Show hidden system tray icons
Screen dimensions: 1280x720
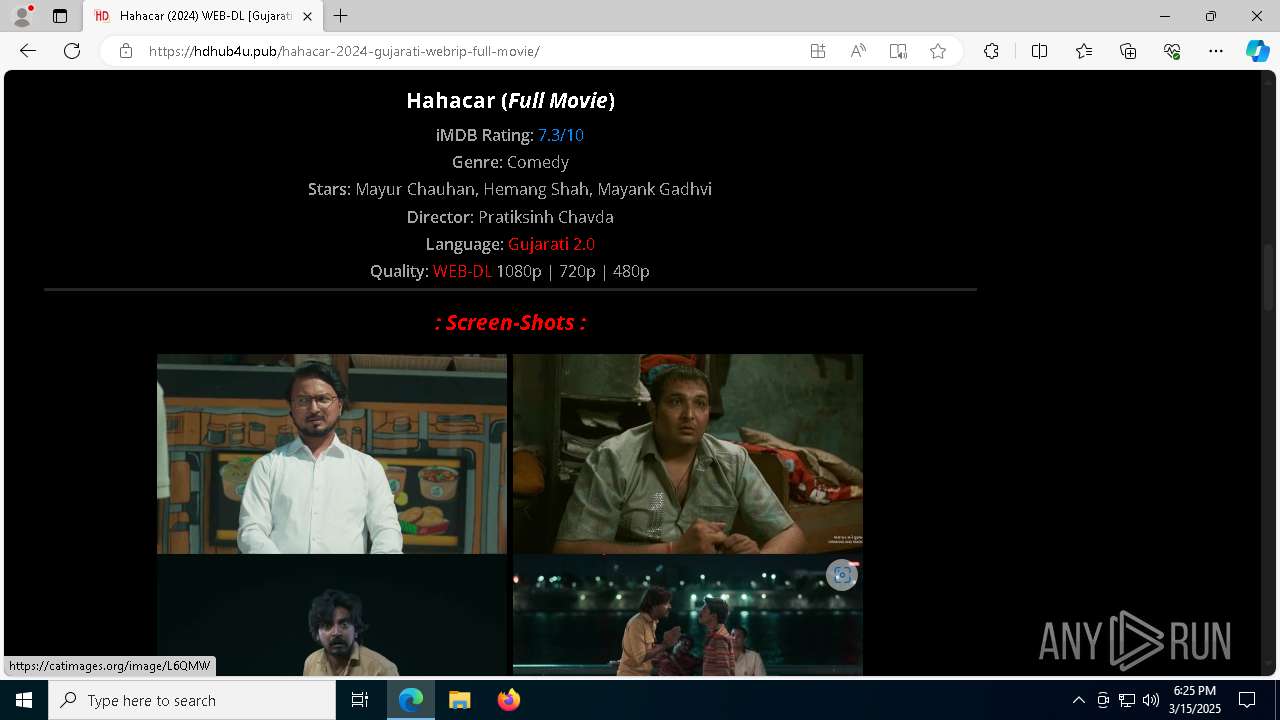tap(1078, 700)
